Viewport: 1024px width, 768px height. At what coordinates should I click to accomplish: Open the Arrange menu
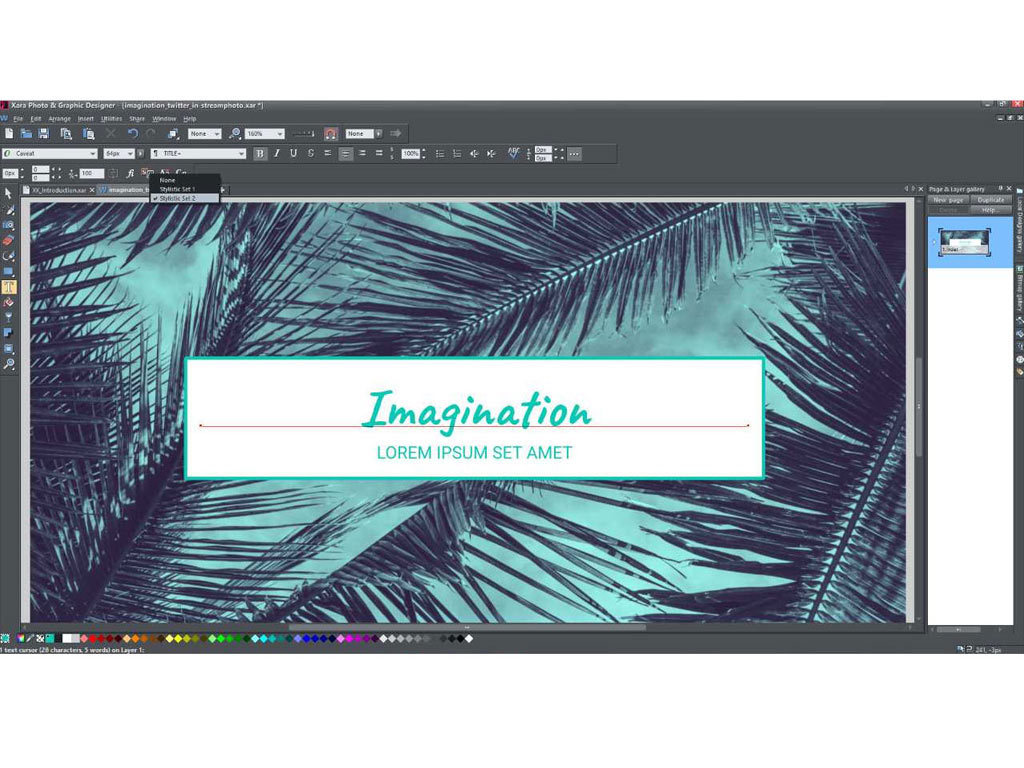click(x=59, y=119)
